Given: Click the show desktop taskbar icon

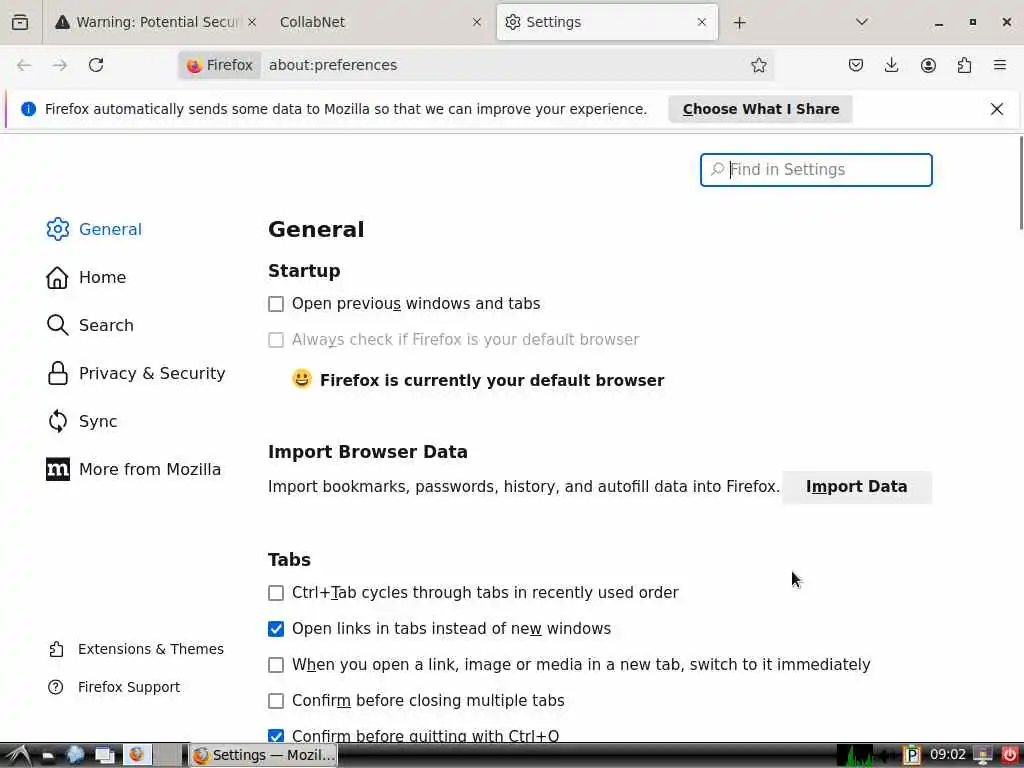Looking at the screenshot, I should 104,756.
